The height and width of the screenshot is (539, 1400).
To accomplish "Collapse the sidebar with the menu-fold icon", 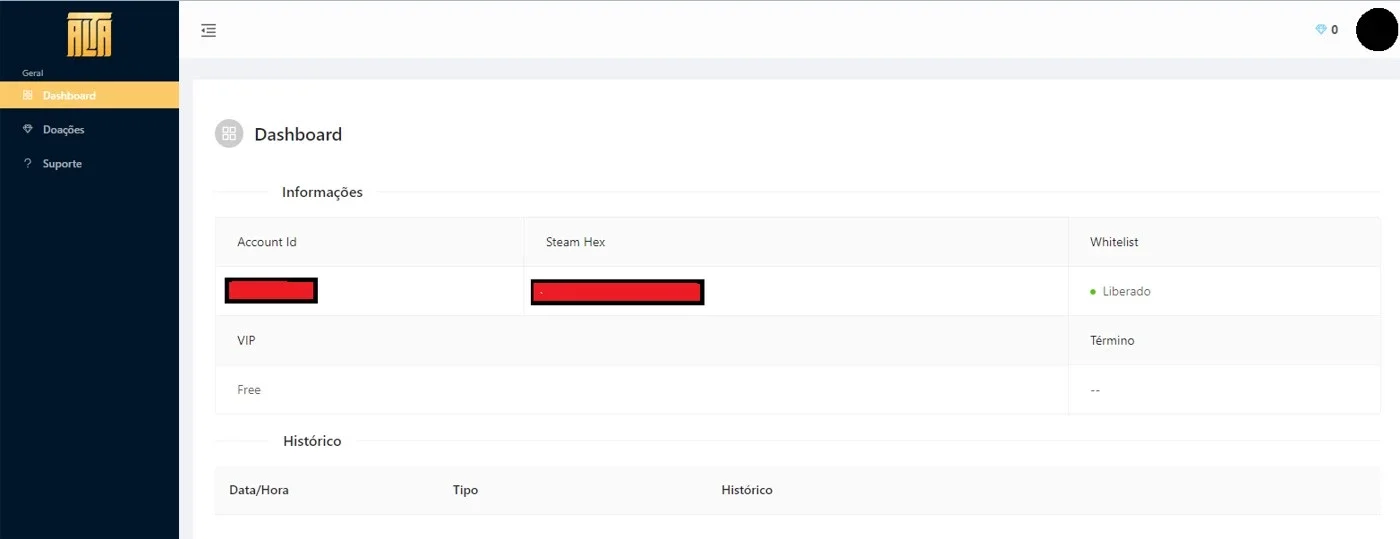I will point(208,31).
